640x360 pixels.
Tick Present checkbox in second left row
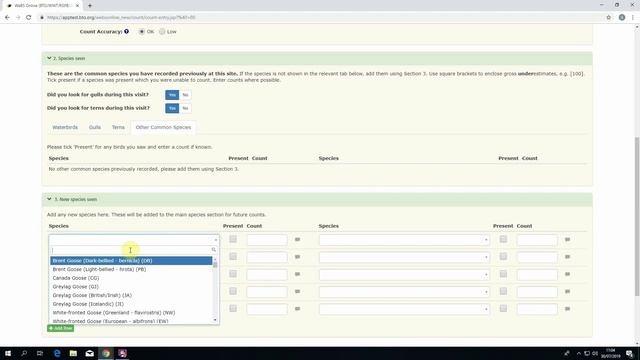pyautogui.click(x=233, y=256)
